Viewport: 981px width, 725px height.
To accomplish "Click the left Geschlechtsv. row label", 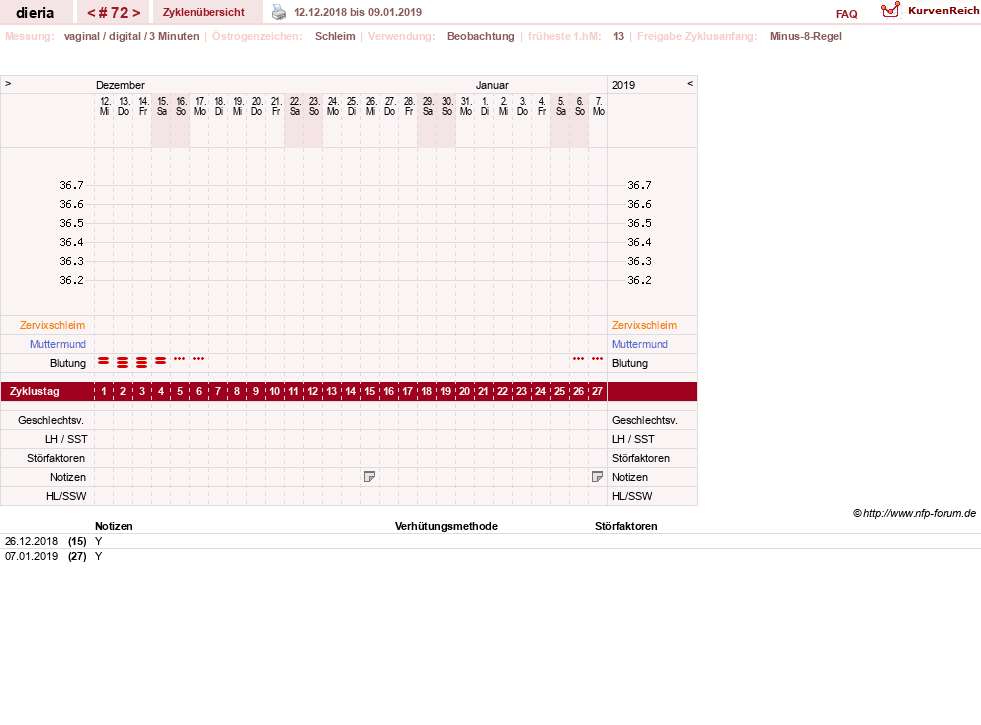I will (51, 420).
